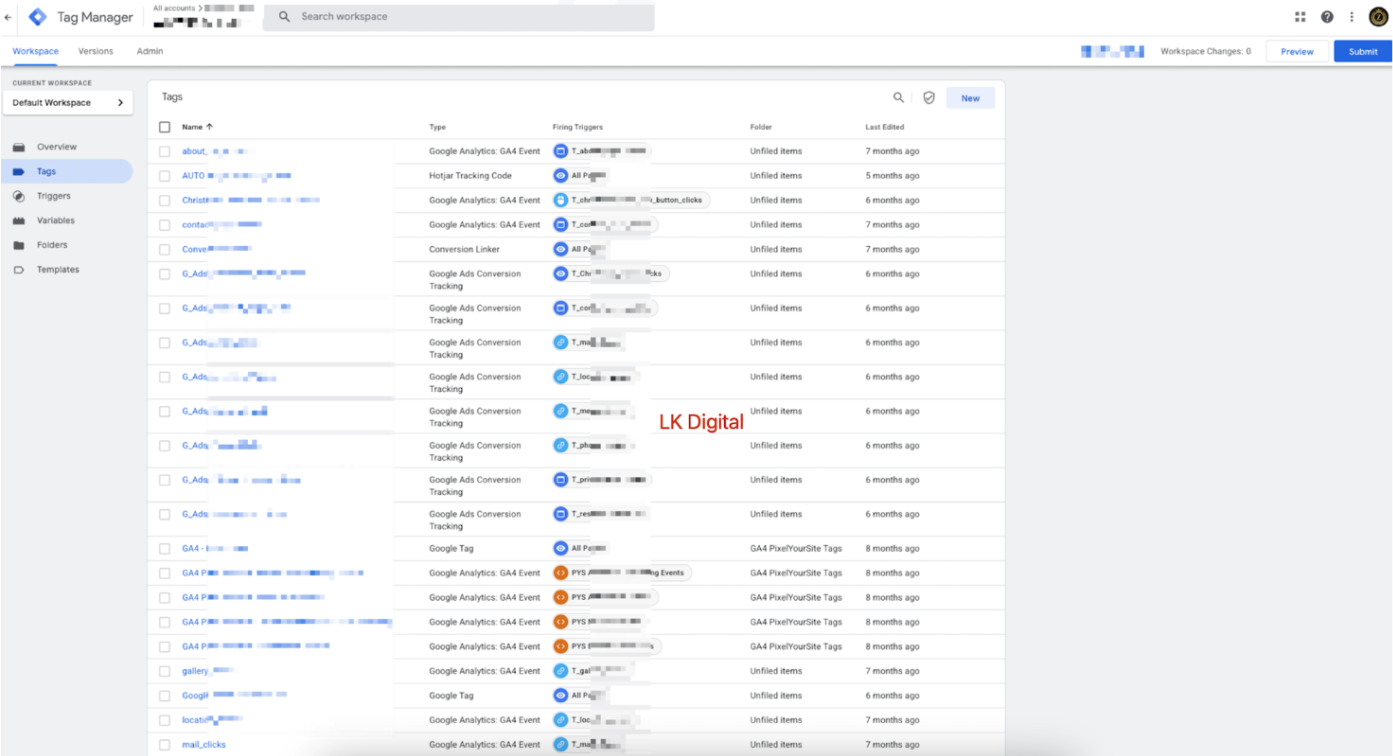
Task: Click the T_ab trigger chip icon
Action: click(x=561, y=151)
